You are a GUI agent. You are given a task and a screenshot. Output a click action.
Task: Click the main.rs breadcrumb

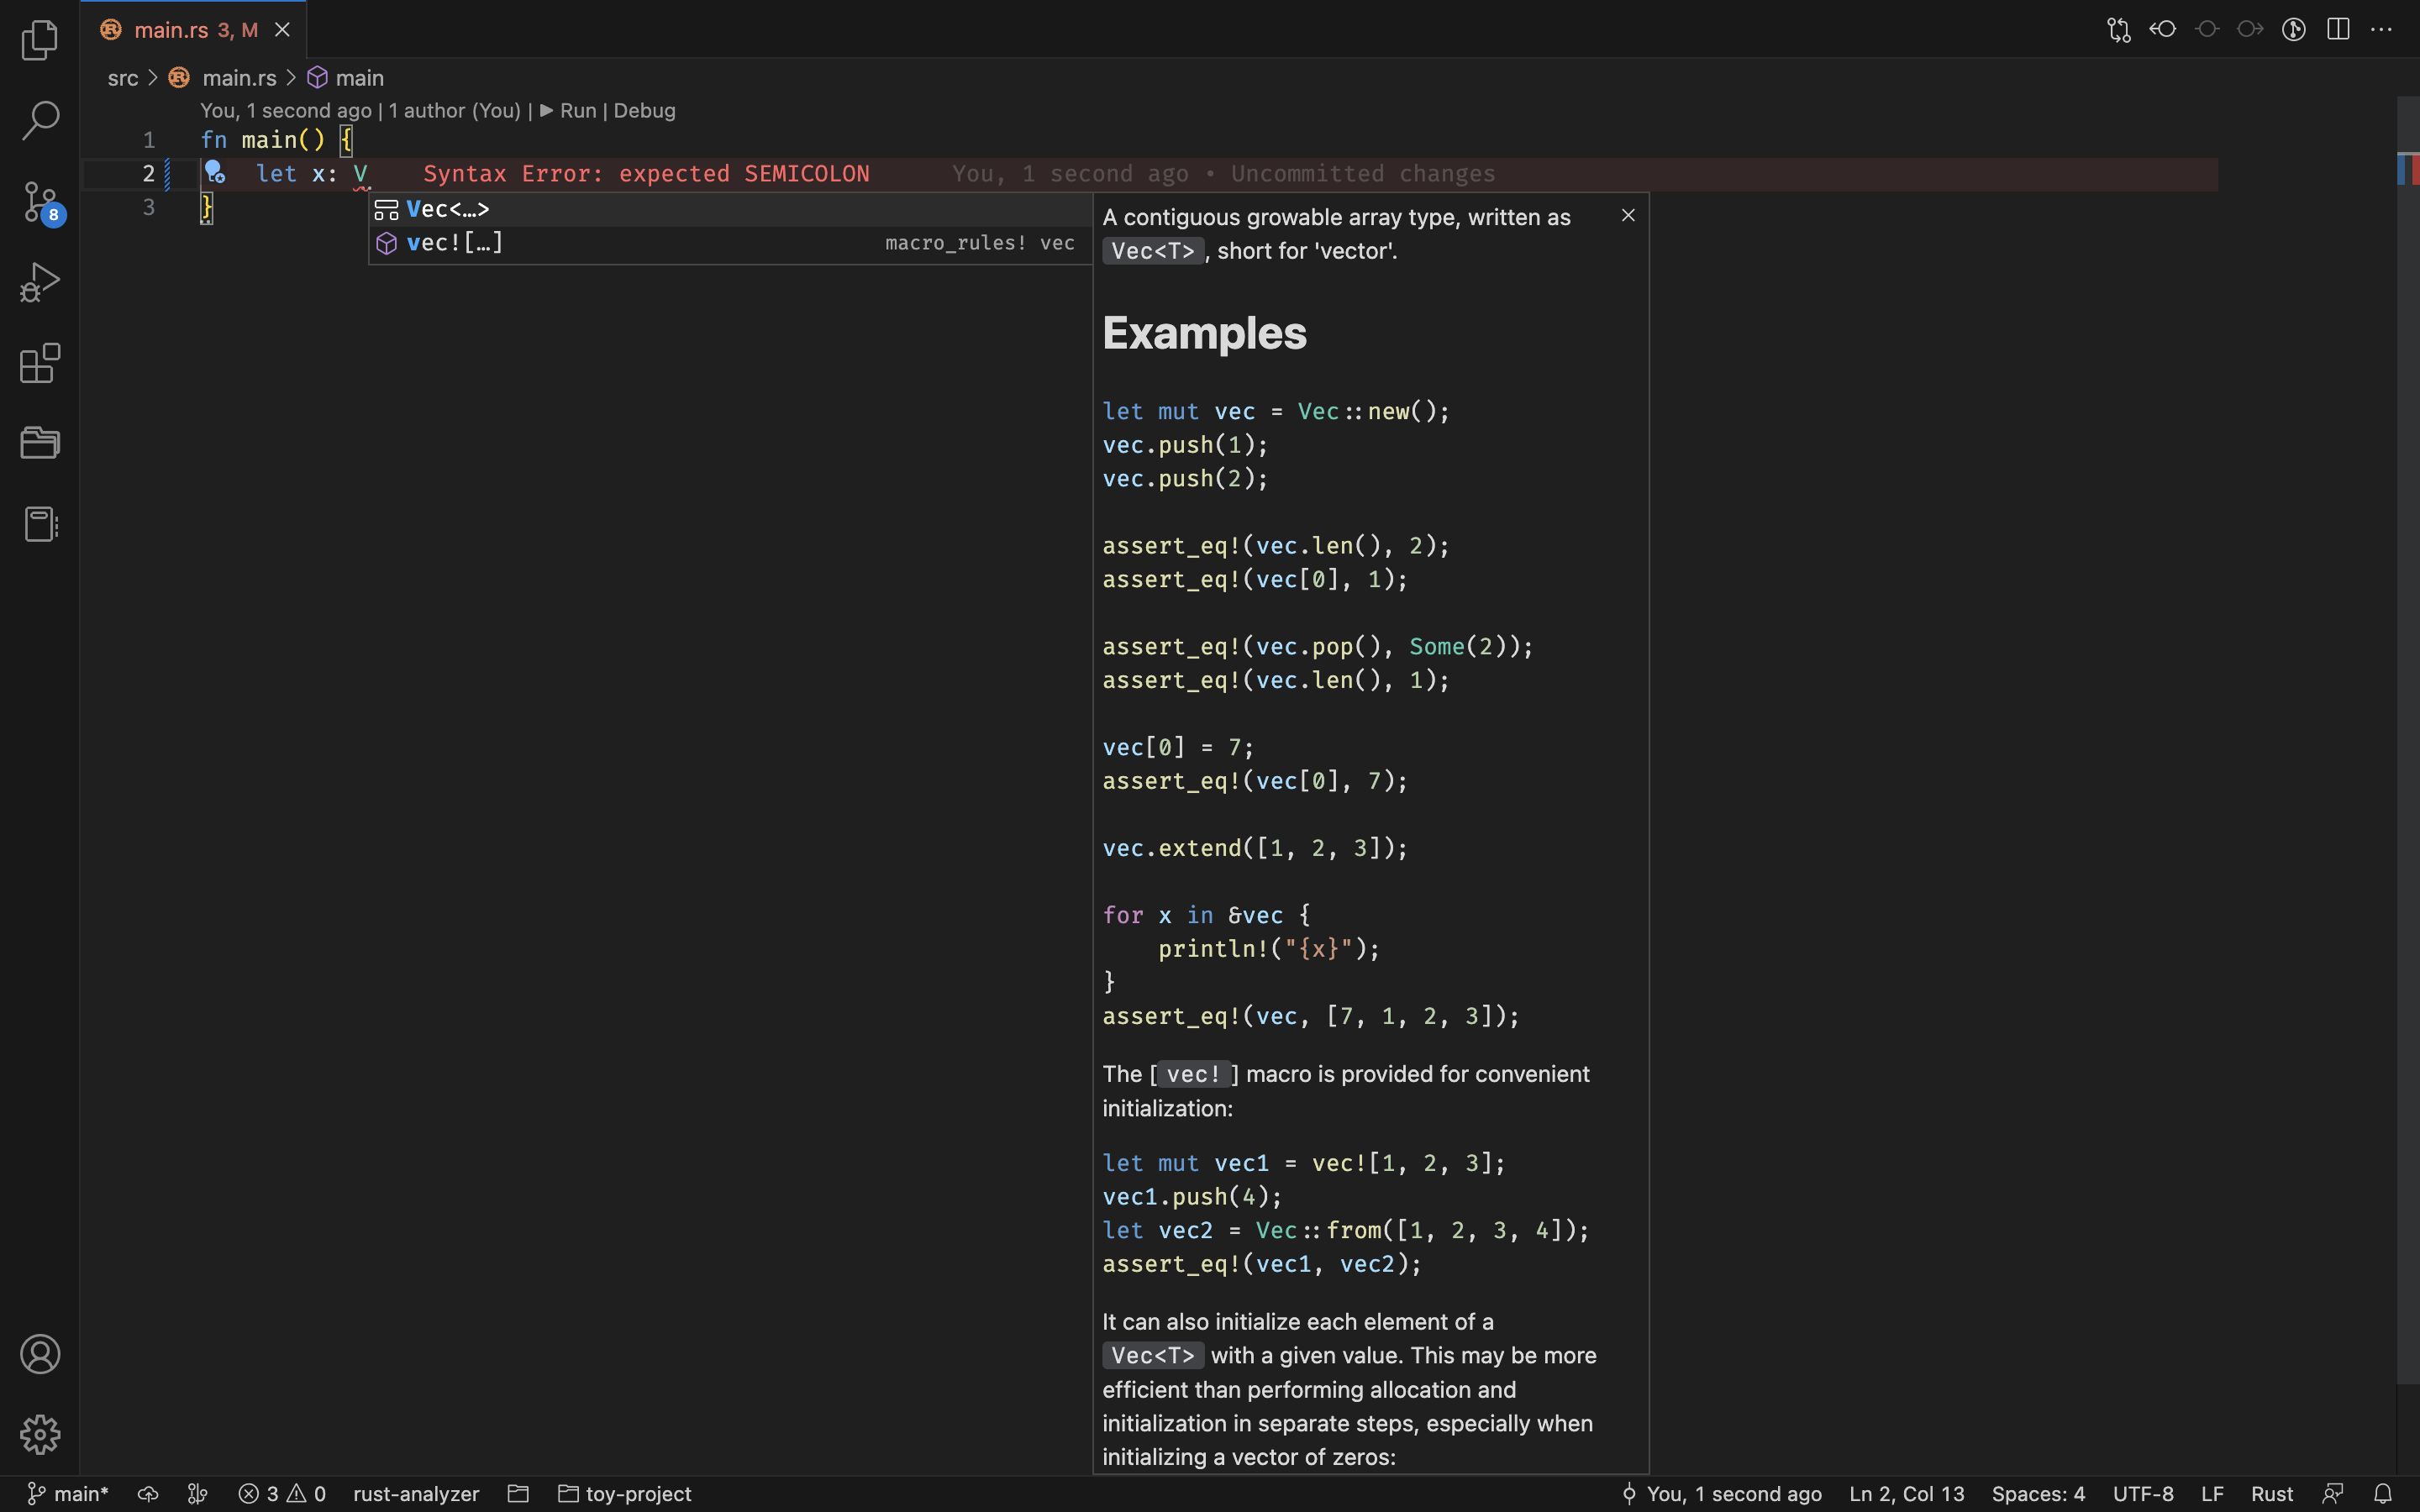click(239, 78)
